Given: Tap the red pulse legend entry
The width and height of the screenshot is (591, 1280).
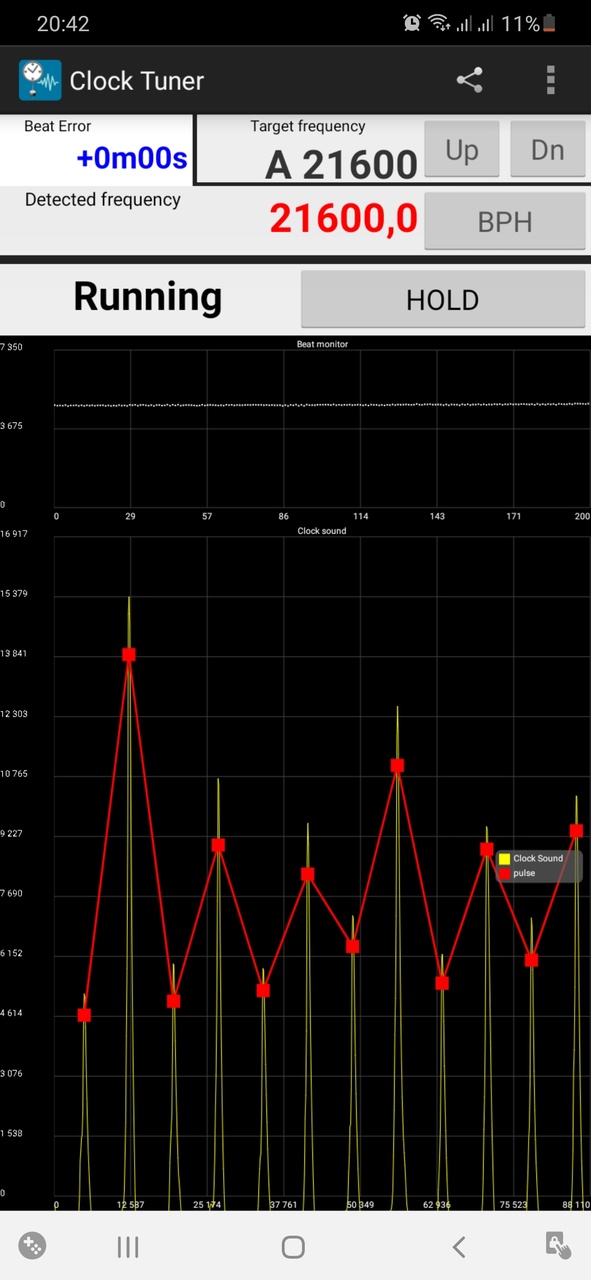Looking at the screenshot, I should click(517, 873).
